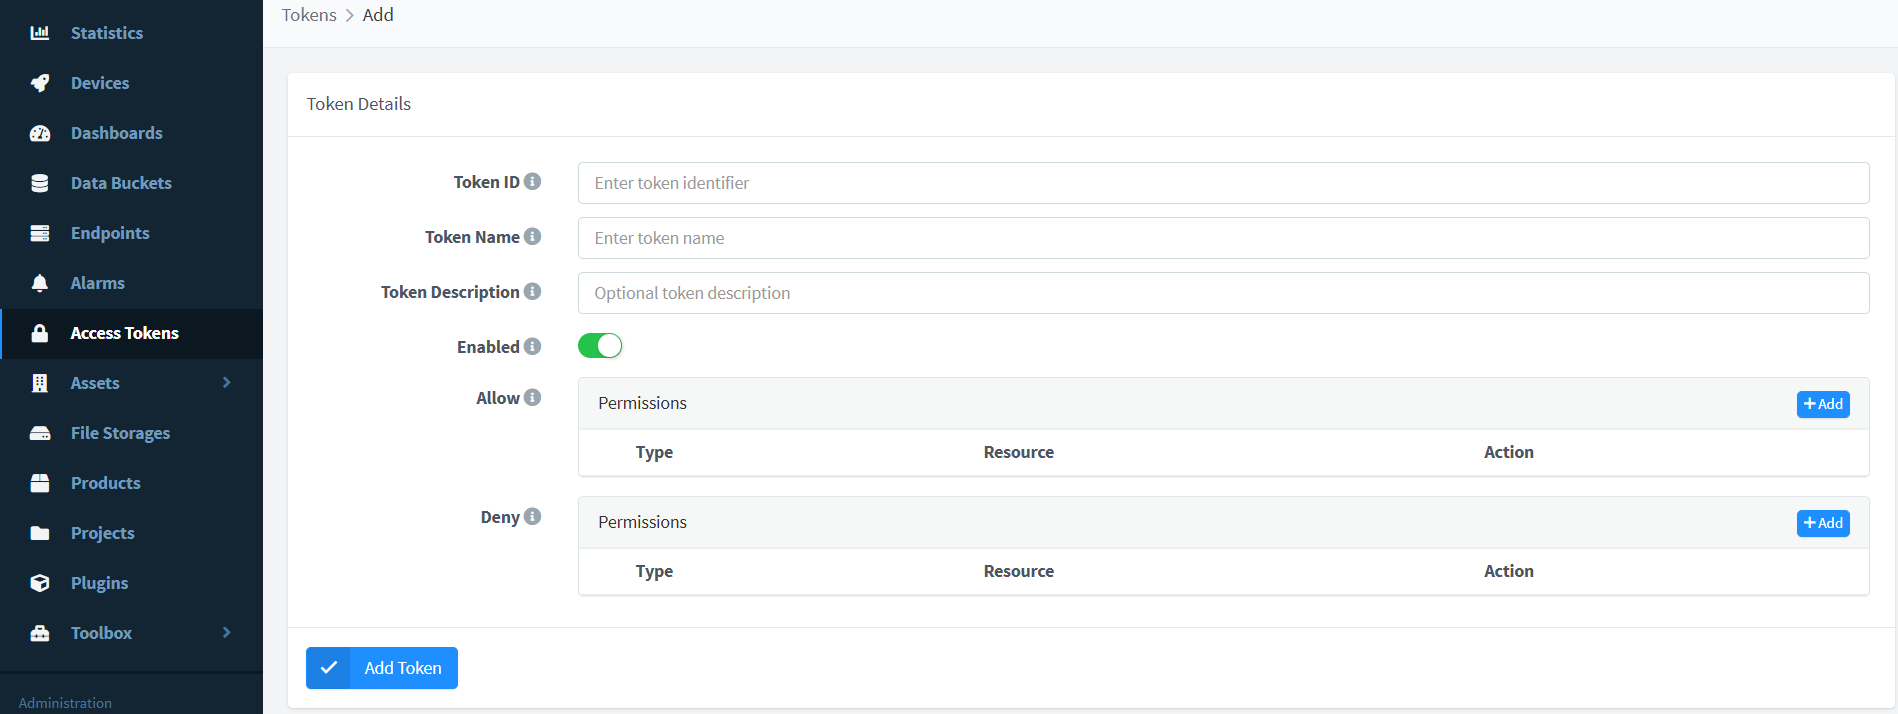Focus the Token Name input field

tap(1222, 238)
